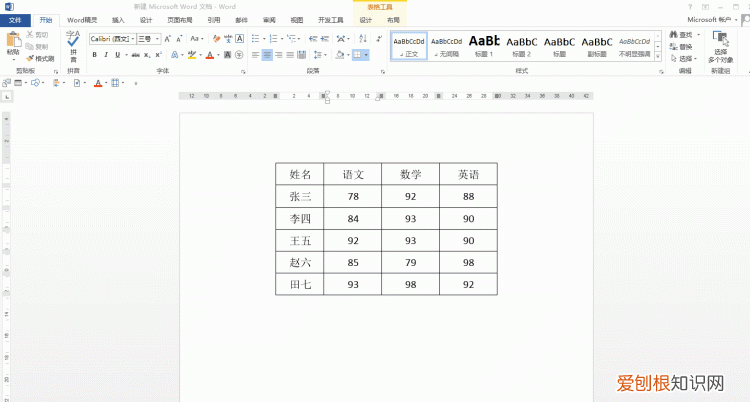This screenshot has width=750, height=402.
Task: Click the Word application icon in title bar
Action: coord(9,7)
